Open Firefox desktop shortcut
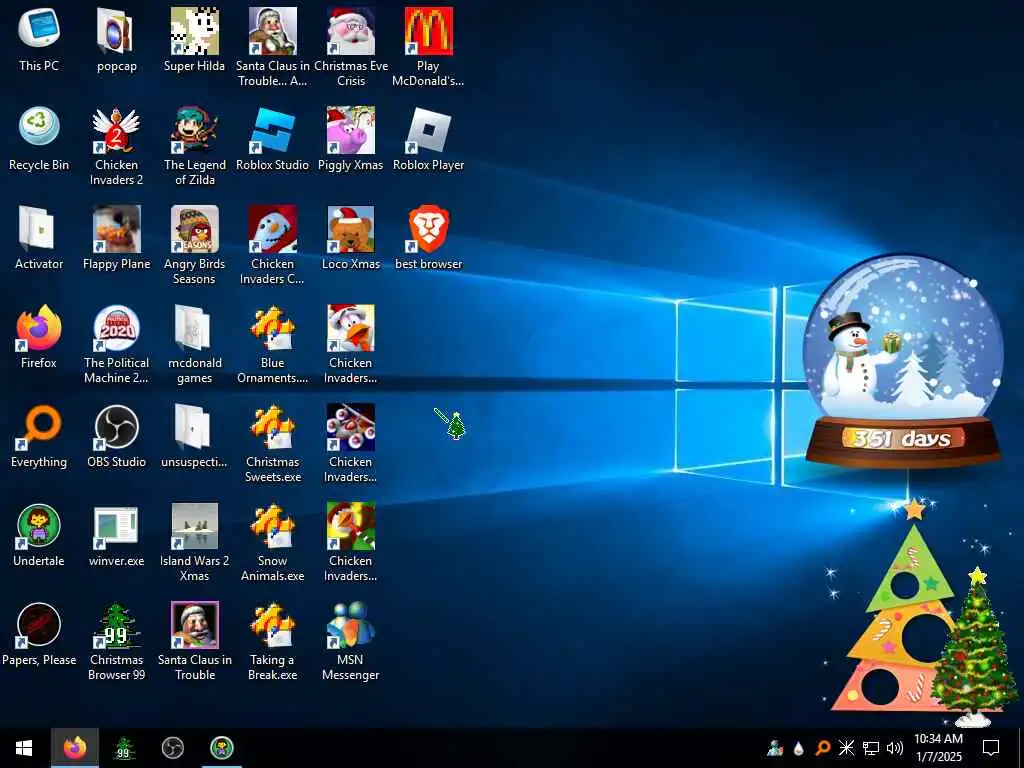 click(x=39, y=336)
